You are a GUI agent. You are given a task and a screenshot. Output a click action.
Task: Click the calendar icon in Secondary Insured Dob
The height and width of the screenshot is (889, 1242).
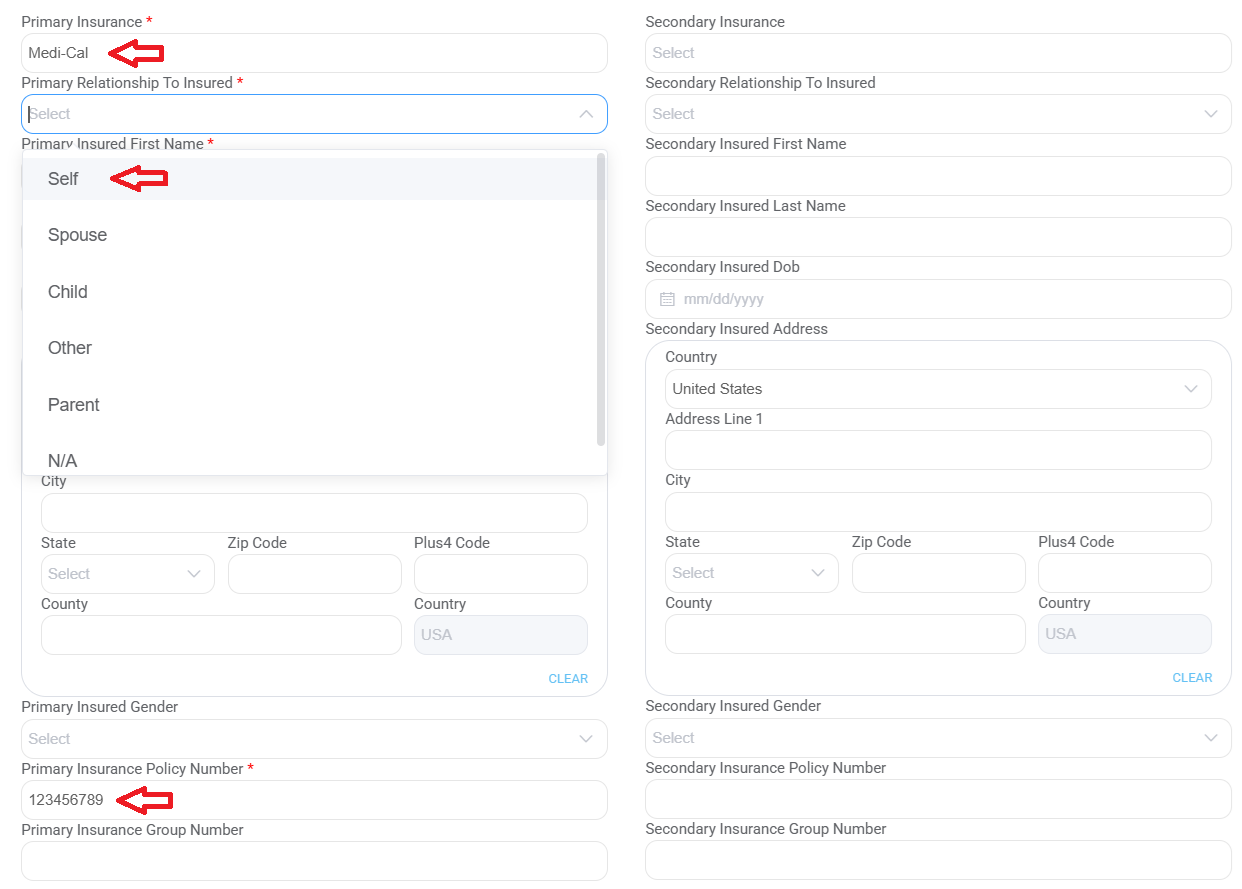[667, 299]
